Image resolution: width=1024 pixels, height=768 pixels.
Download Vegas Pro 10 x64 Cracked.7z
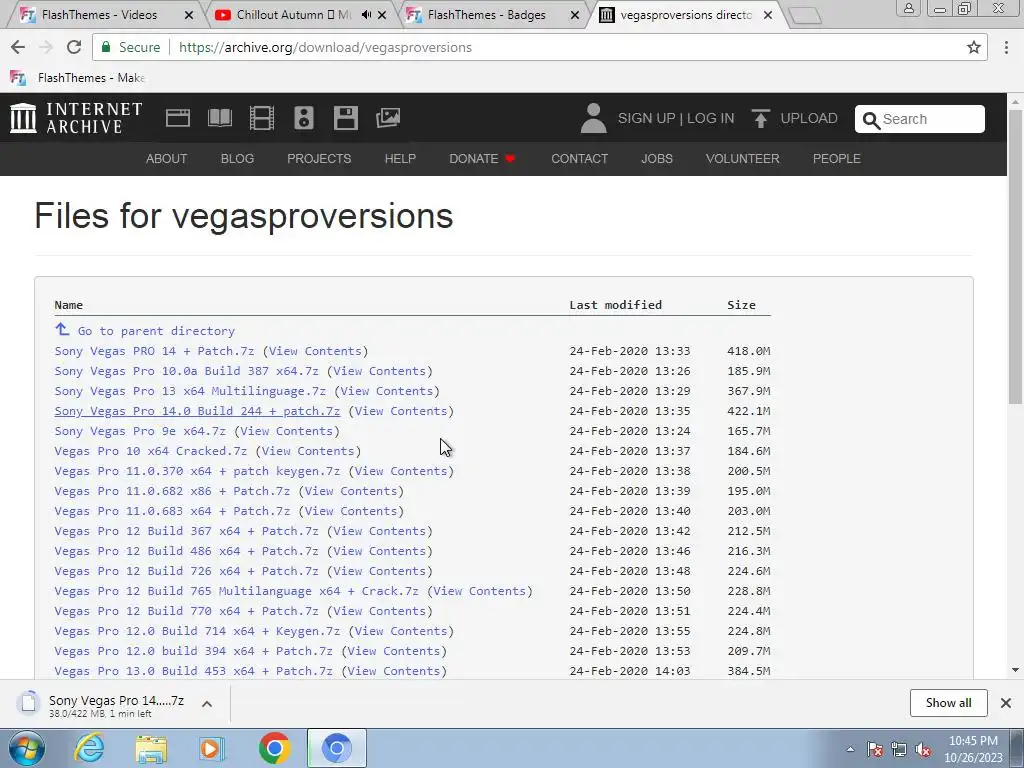(151, 451)
